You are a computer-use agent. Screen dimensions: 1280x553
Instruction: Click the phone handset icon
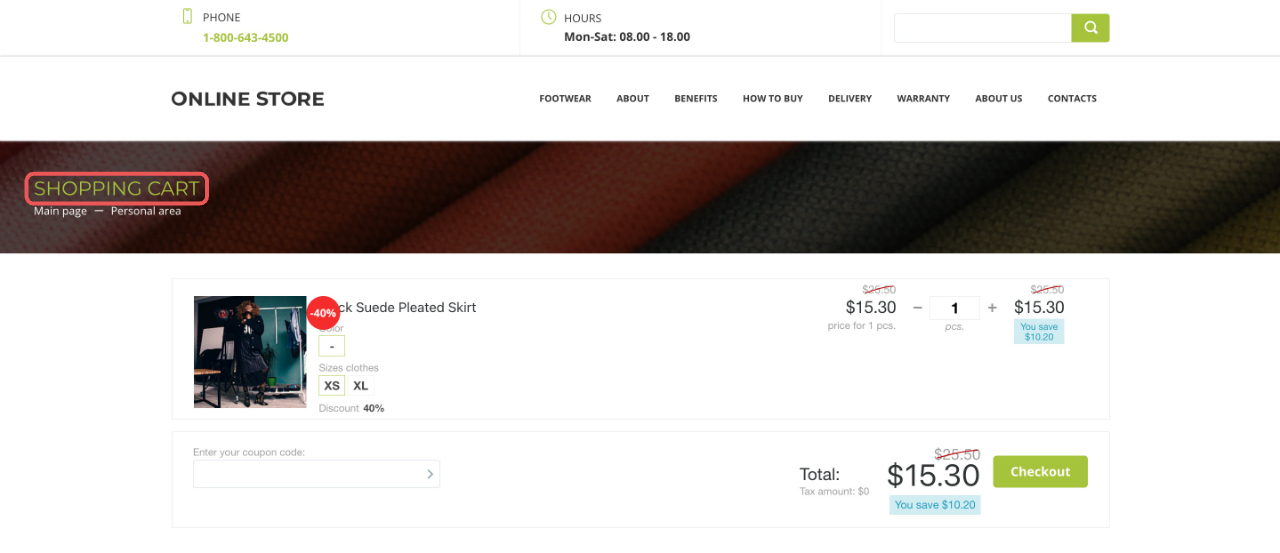(187, 16)
